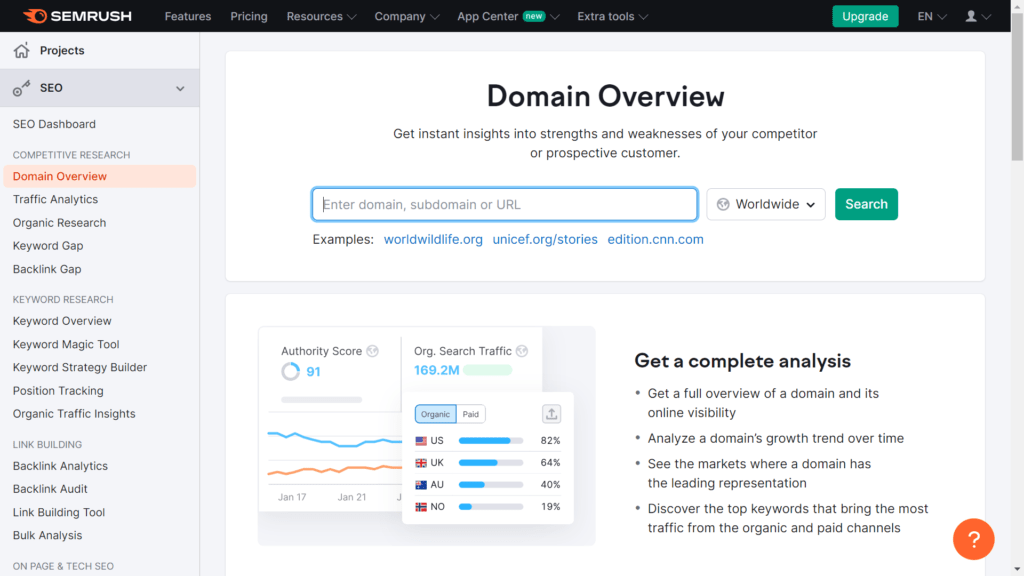Open the Worldwide database dropdown

(766, 204)
